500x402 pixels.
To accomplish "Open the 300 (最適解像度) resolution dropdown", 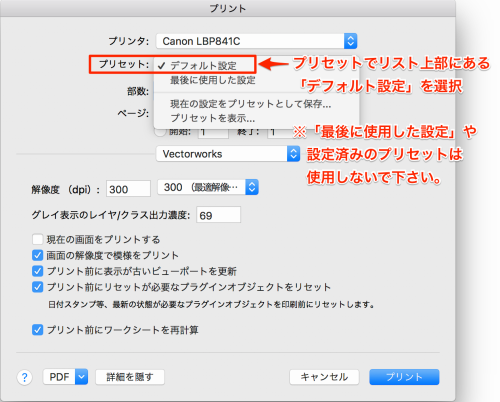I will pos(208,187).
